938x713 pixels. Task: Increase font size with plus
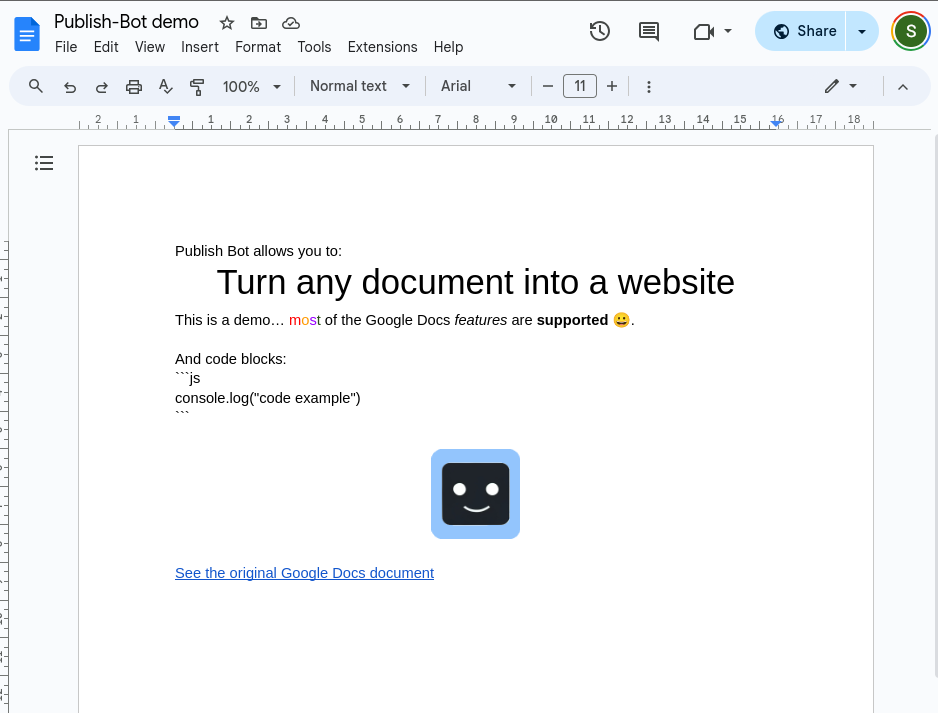(611, 87)
